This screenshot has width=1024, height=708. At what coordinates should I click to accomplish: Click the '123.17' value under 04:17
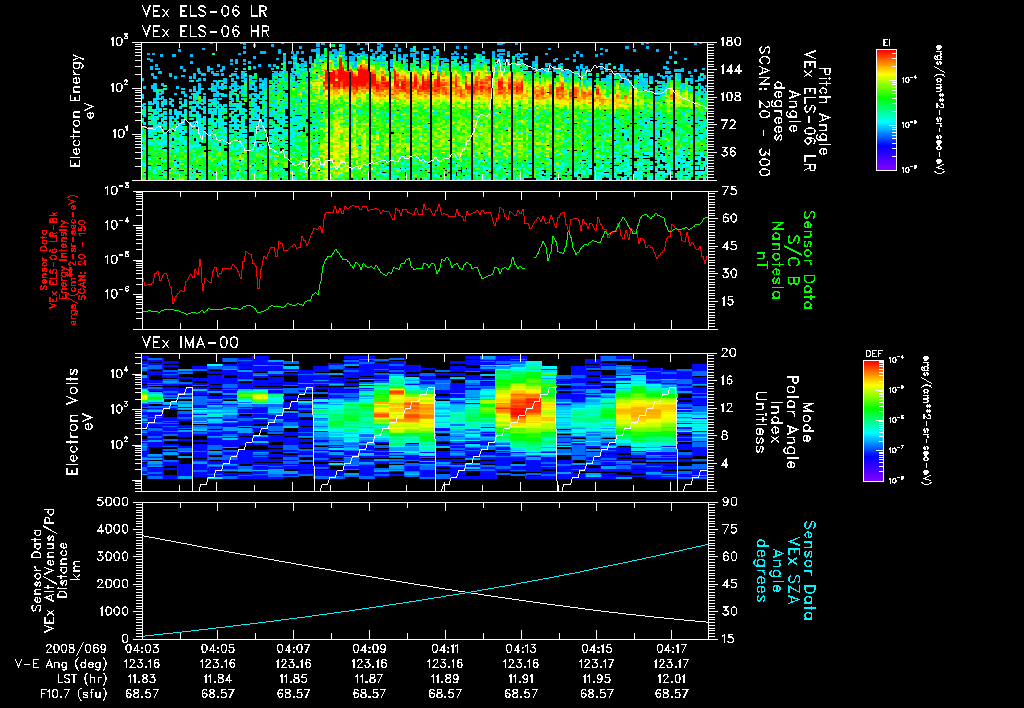[672, 664]
